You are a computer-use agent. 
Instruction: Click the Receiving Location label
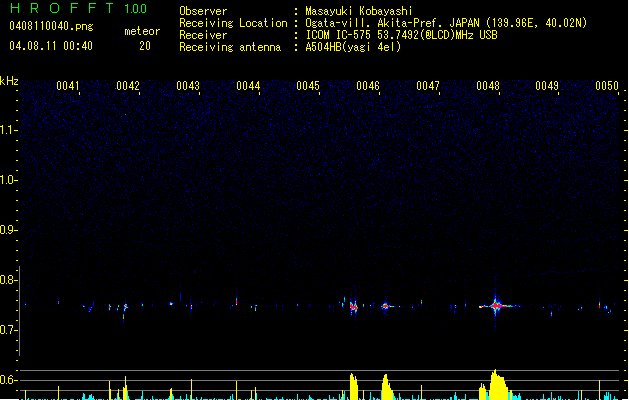[233, 23]
